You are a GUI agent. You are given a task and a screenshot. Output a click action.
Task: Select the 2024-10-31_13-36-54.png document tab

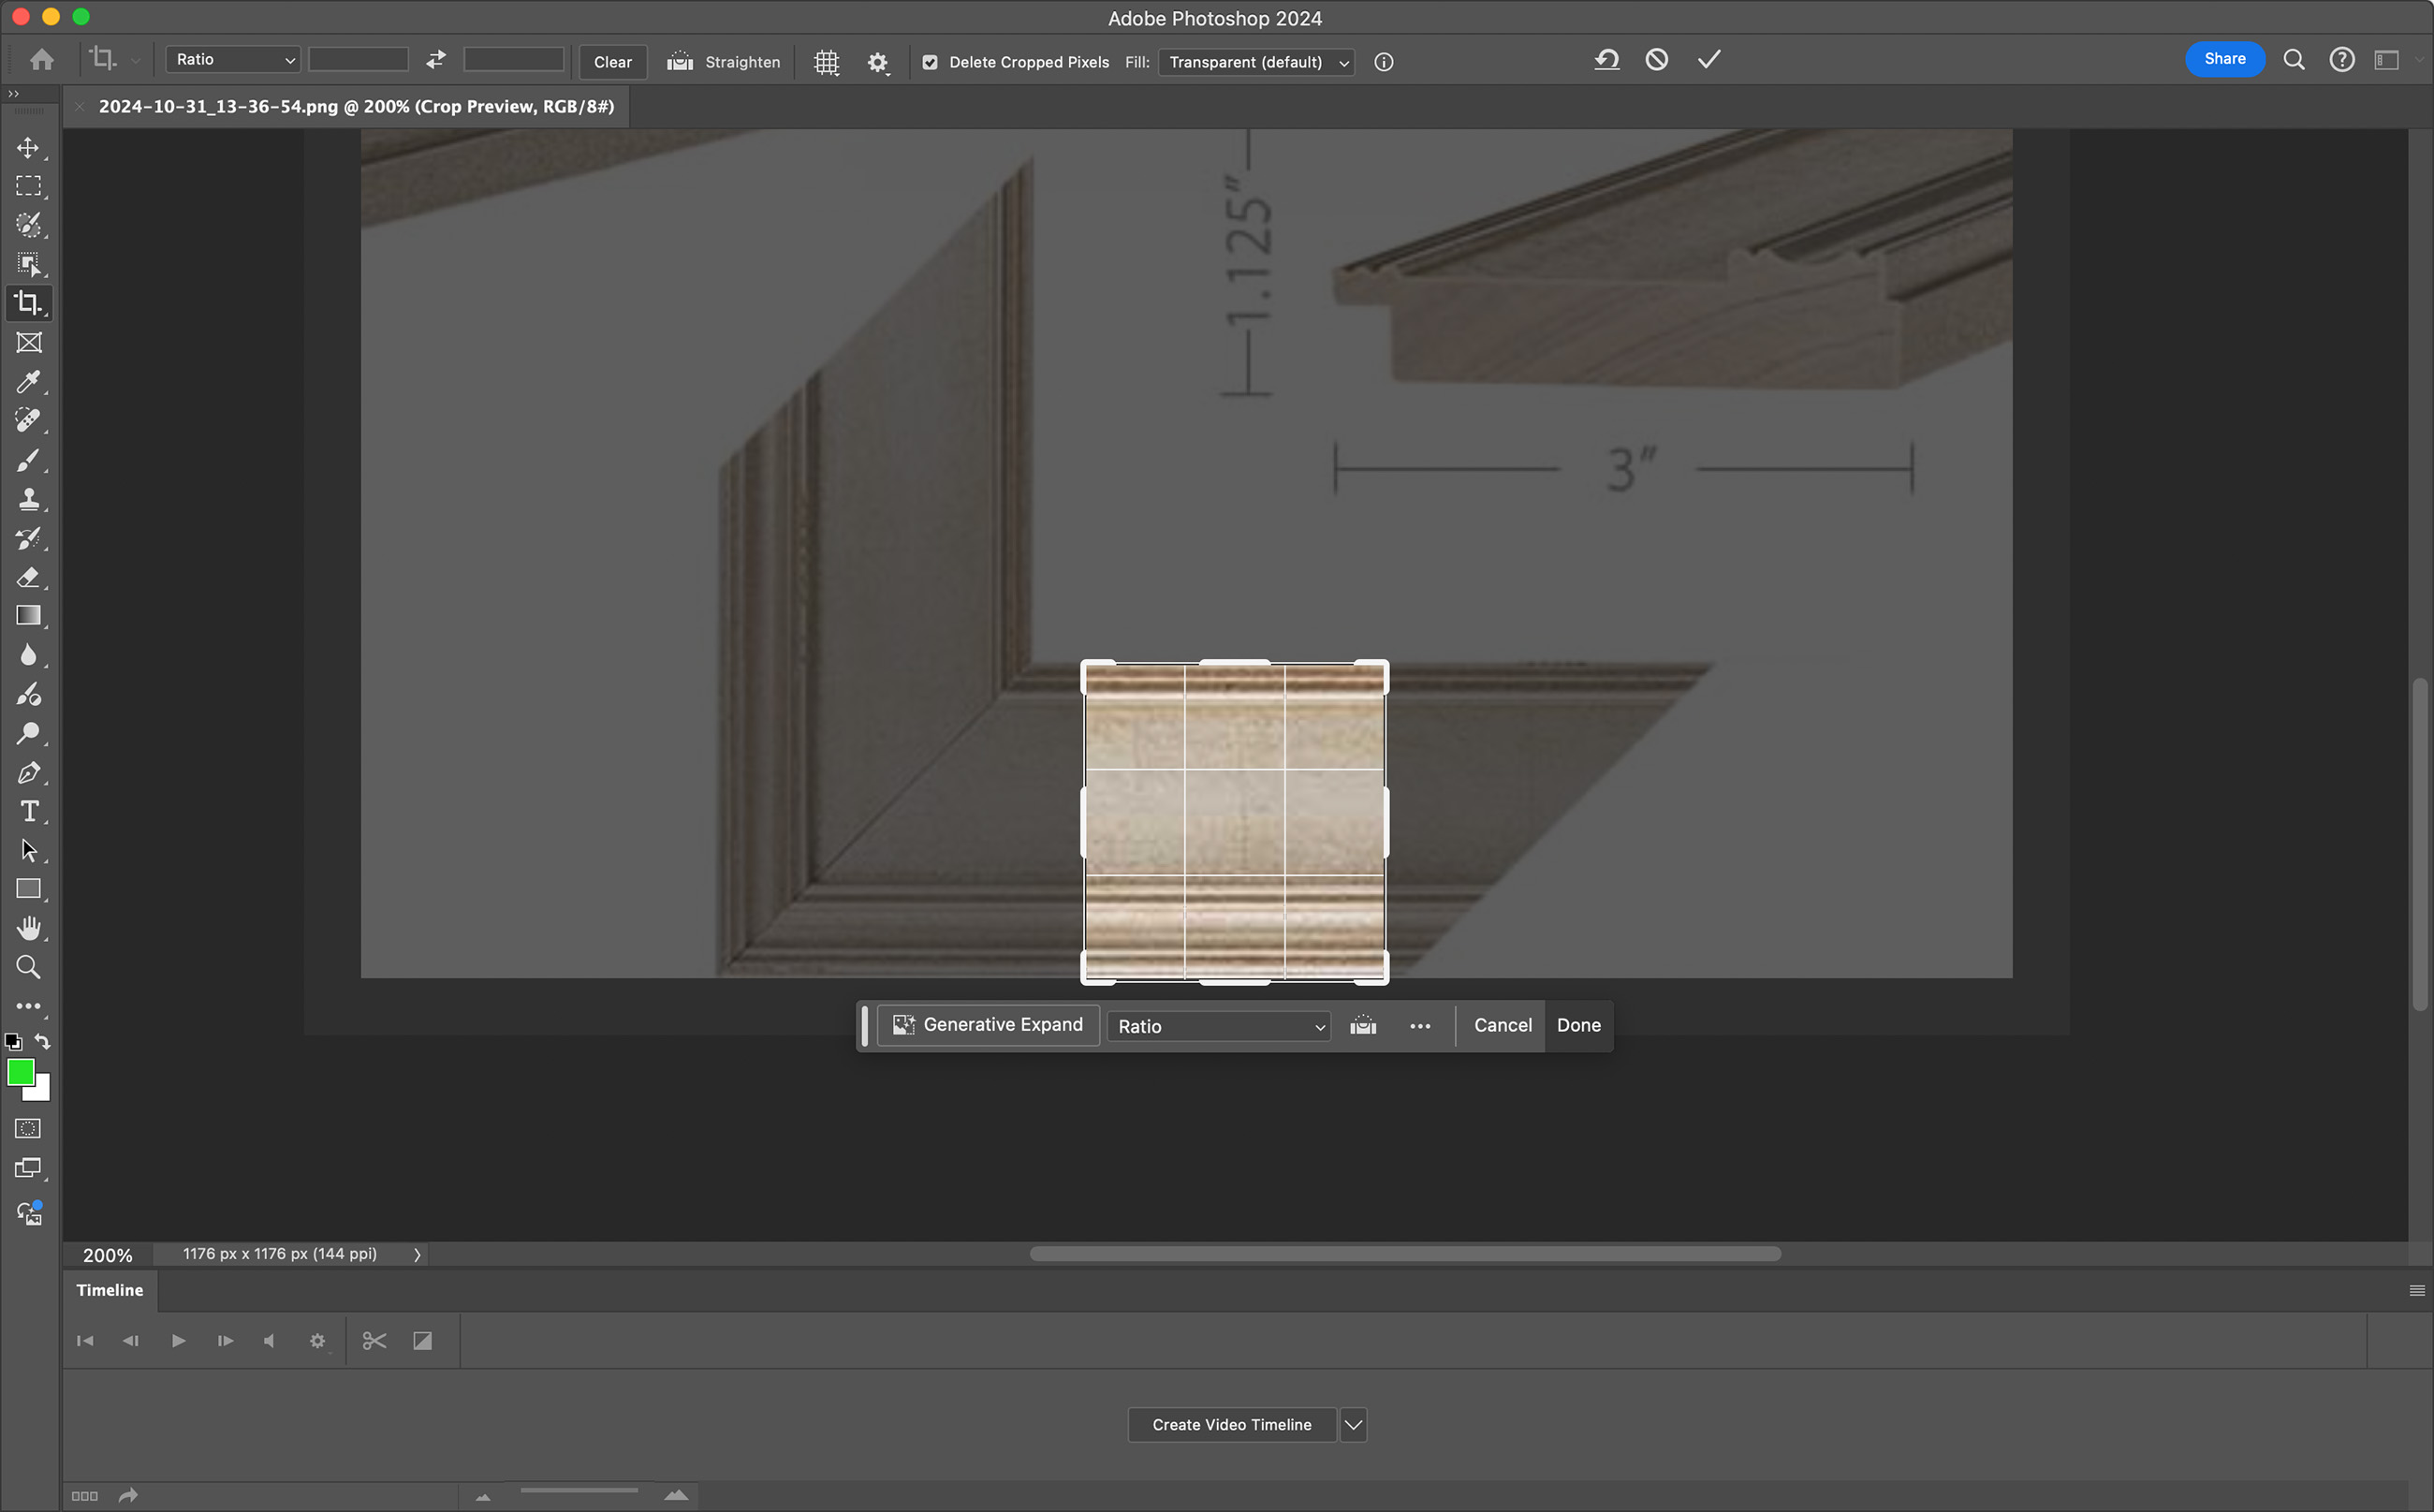[x=356, y=106]
